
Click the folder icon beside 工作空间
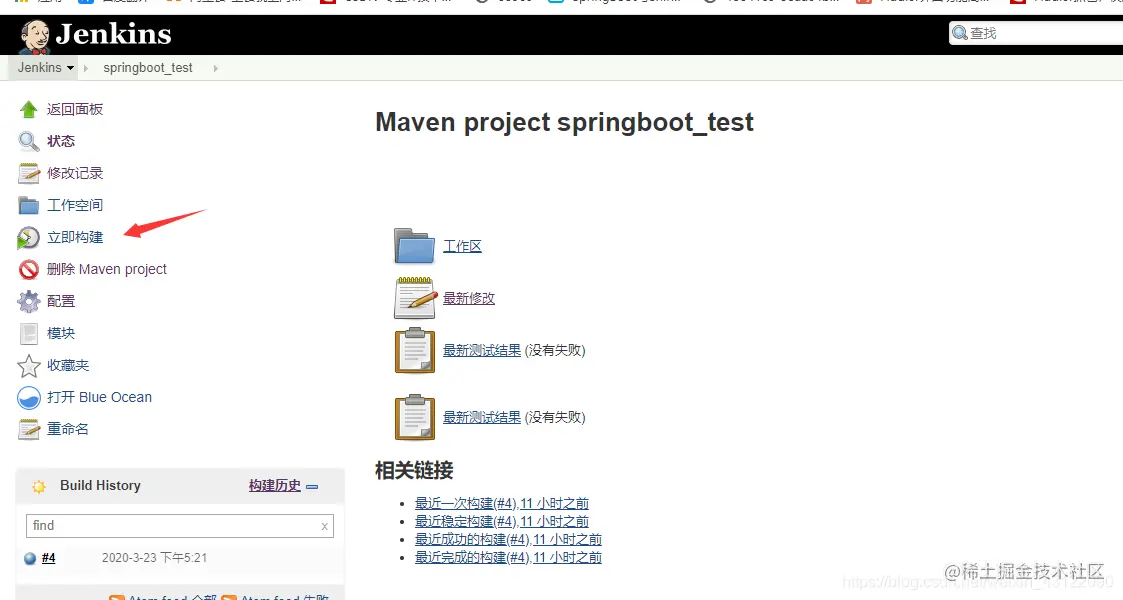(x=29, y=205)
